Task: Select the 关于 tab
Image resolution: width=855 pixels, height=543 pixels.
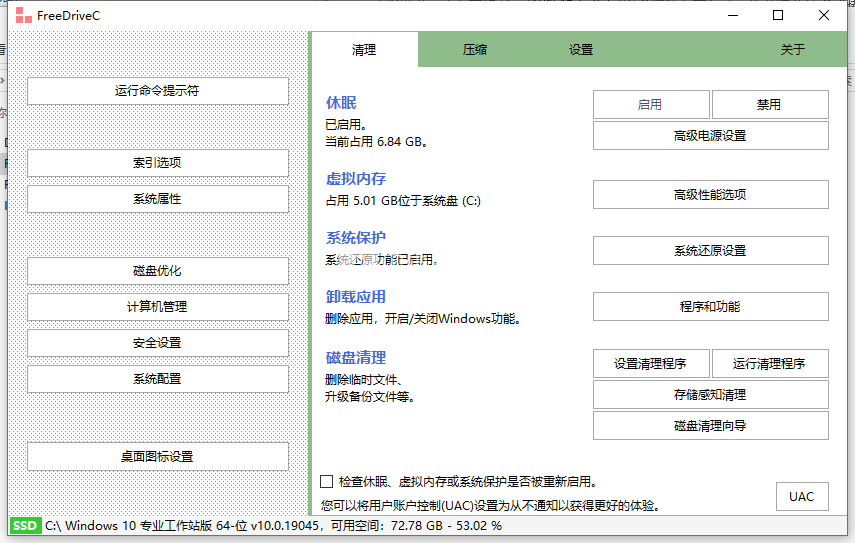Action: point(792,50)
